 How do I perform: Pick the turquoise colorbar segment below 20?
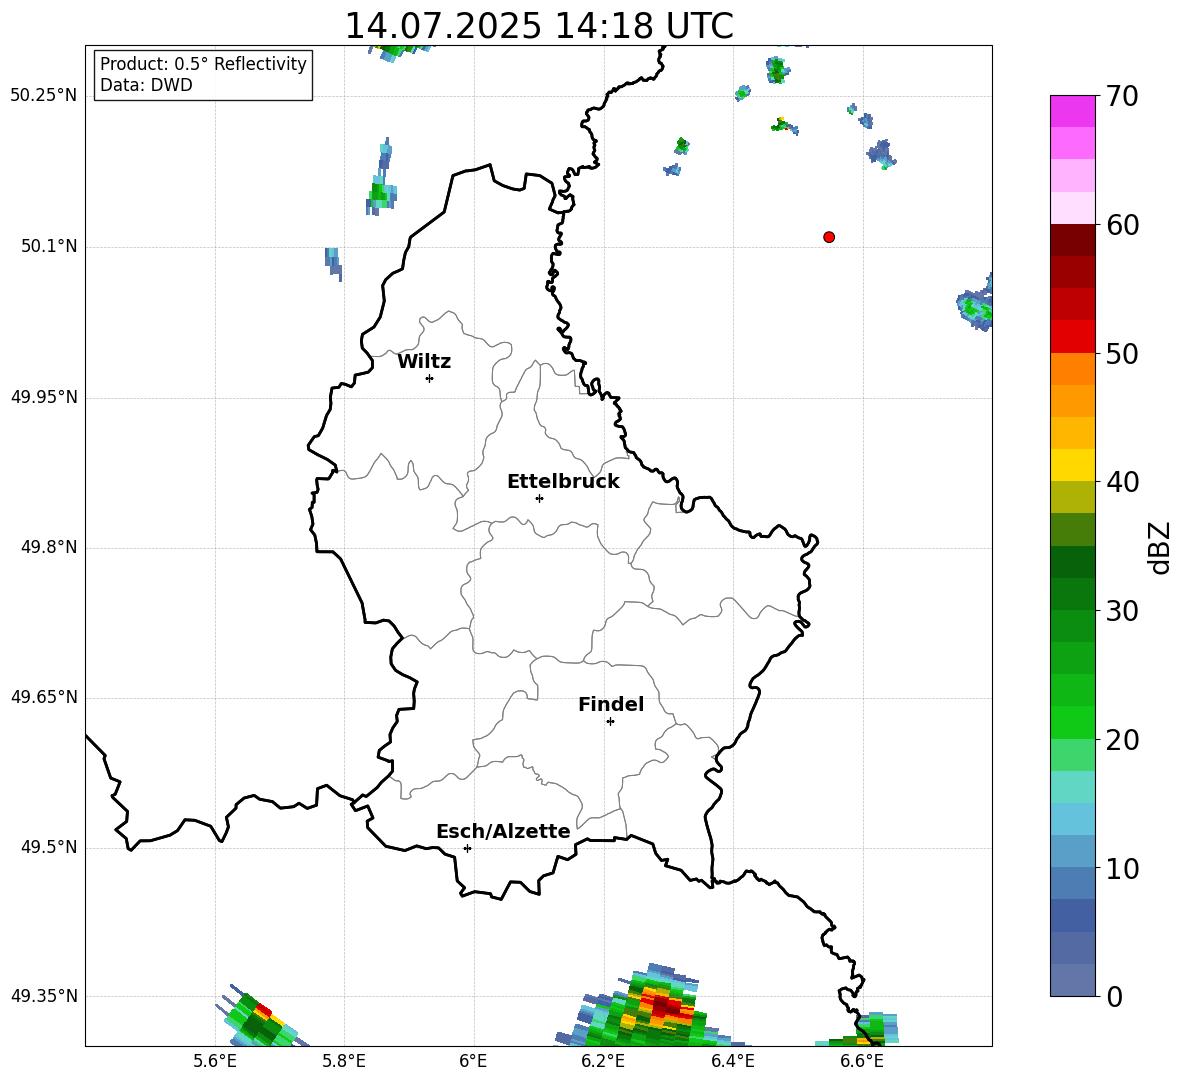(x=1073, y=787)
